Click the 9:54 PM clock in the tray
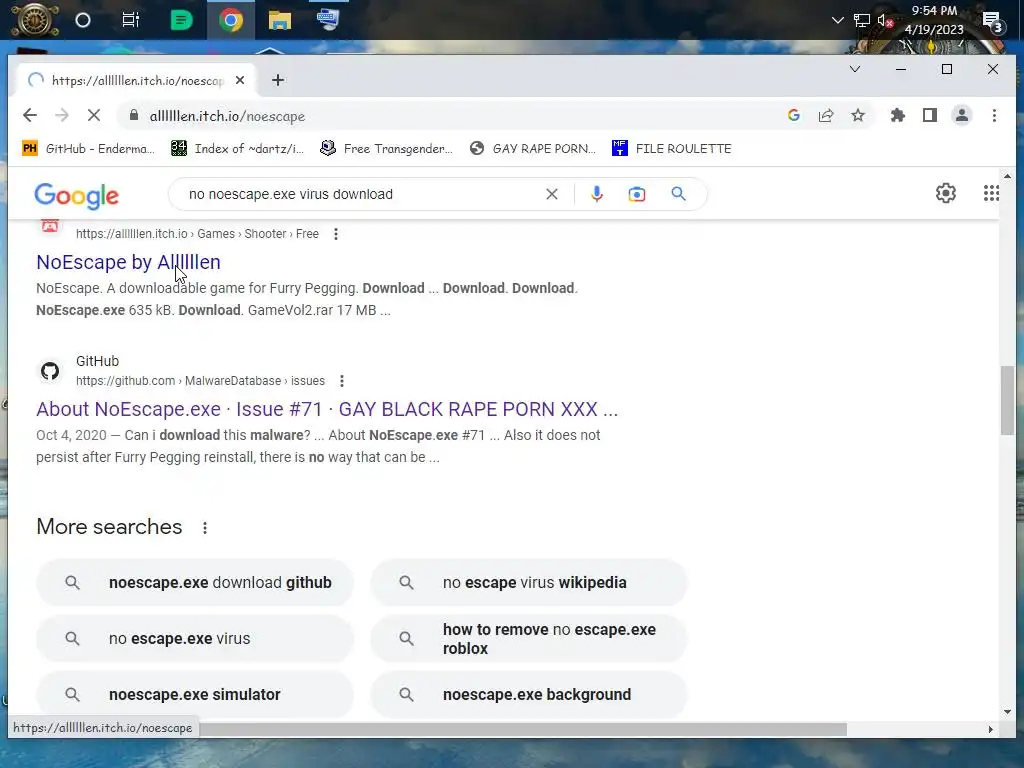 pyautogui.click(x=934, y=20)
